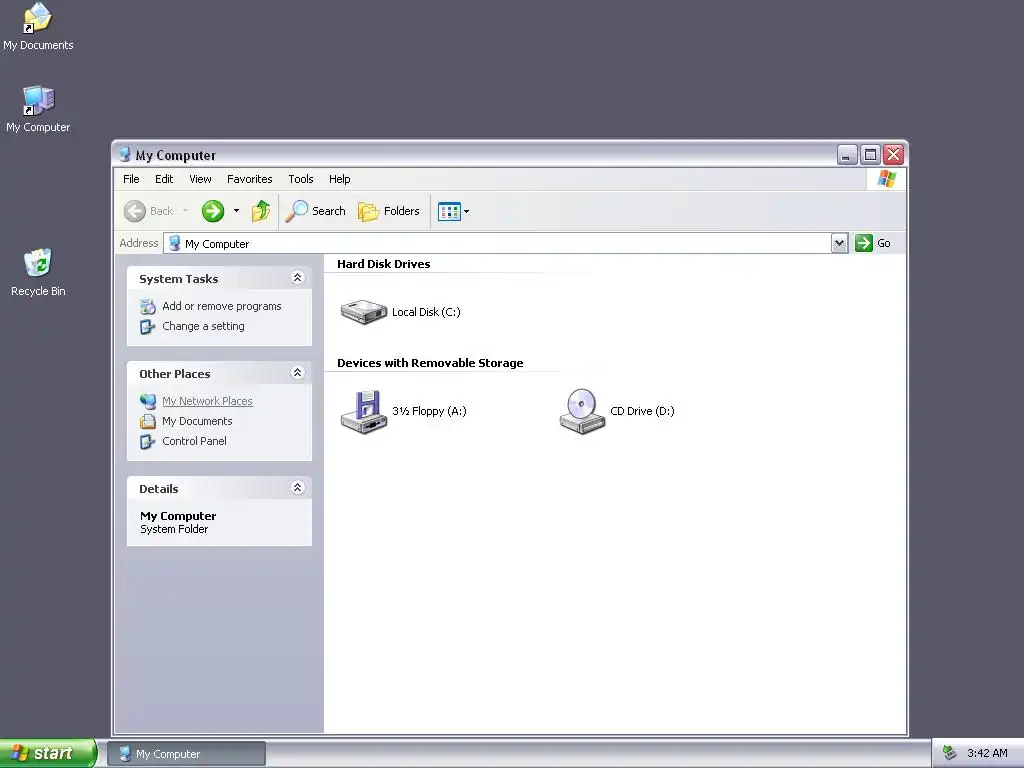Collapse the System Tasks panel

click(297, 278)
